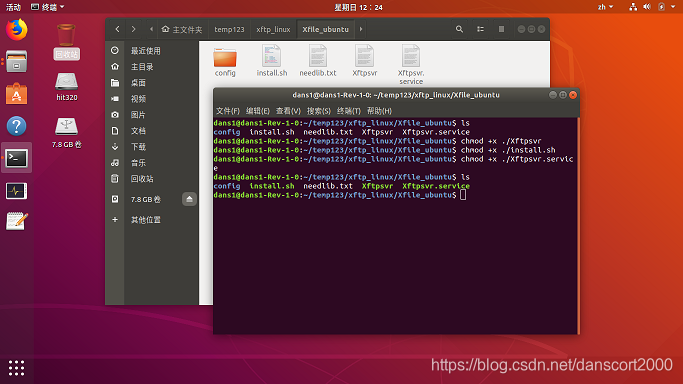Toggle list view in Files toolbar
The height and width of the screenshot is (384, 683).
pos(480,29)
